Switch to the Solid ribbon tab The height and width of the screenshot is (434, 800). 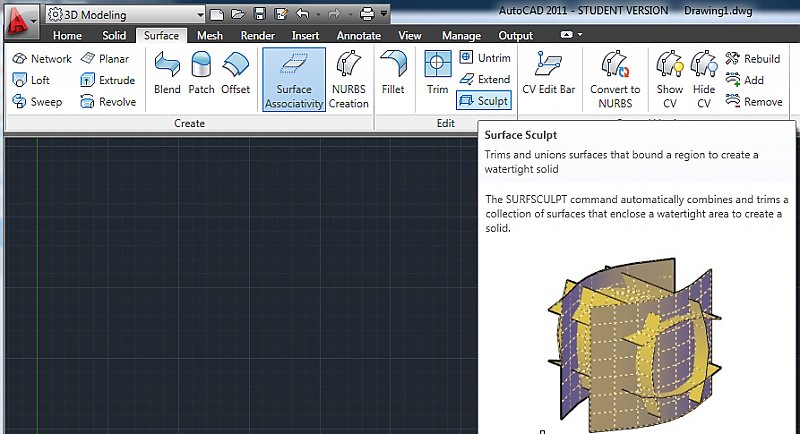[x=114, y=36]
